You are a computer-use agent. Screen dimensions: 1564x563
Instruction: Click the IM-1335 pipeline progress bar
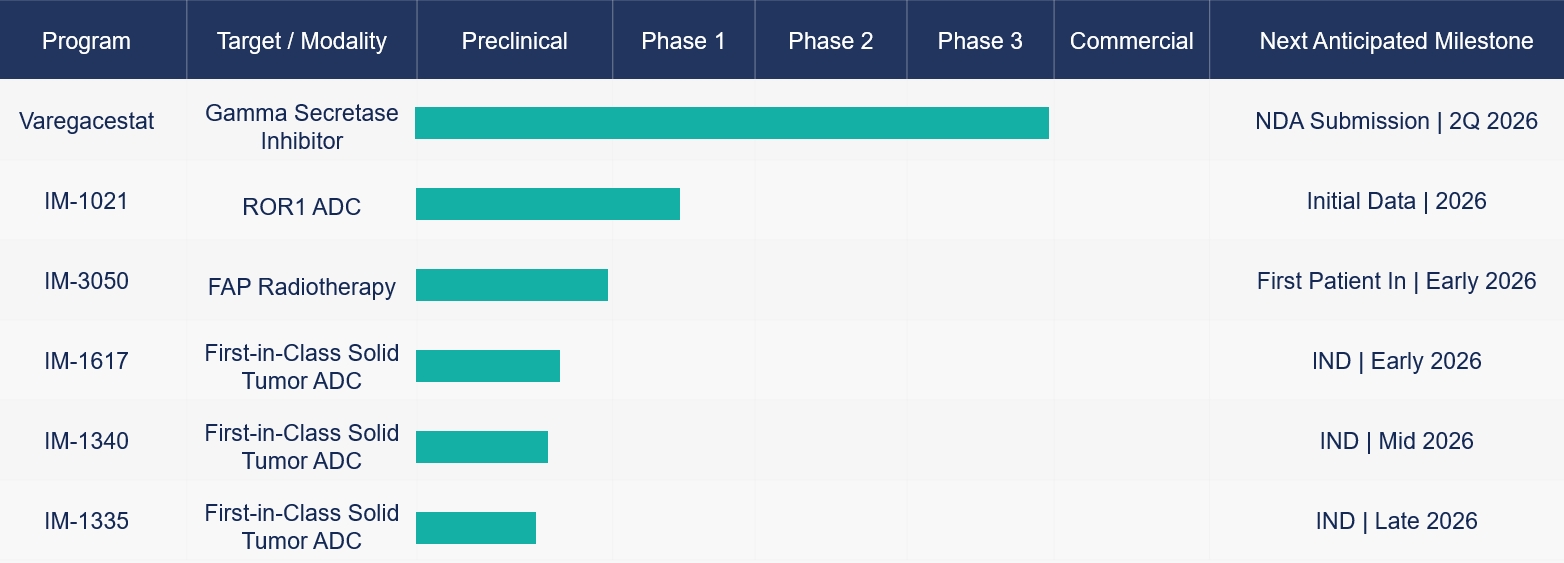(475, 528)
